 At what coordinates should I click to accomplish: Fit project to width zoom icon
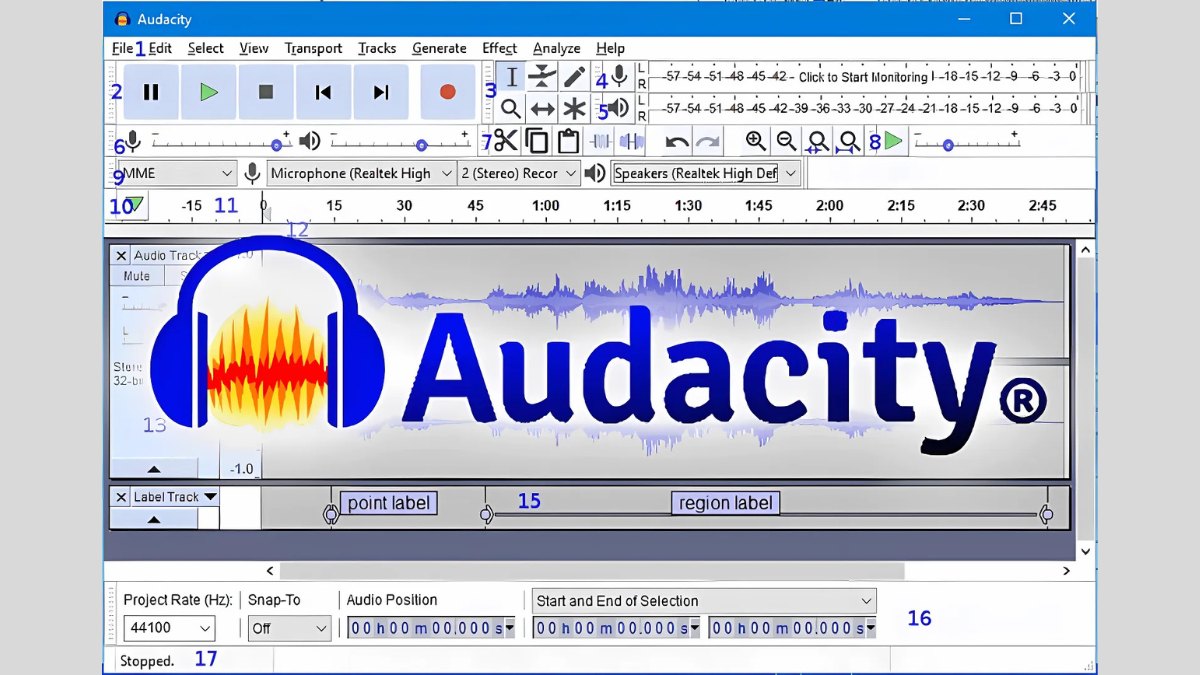tap(849, 142)
